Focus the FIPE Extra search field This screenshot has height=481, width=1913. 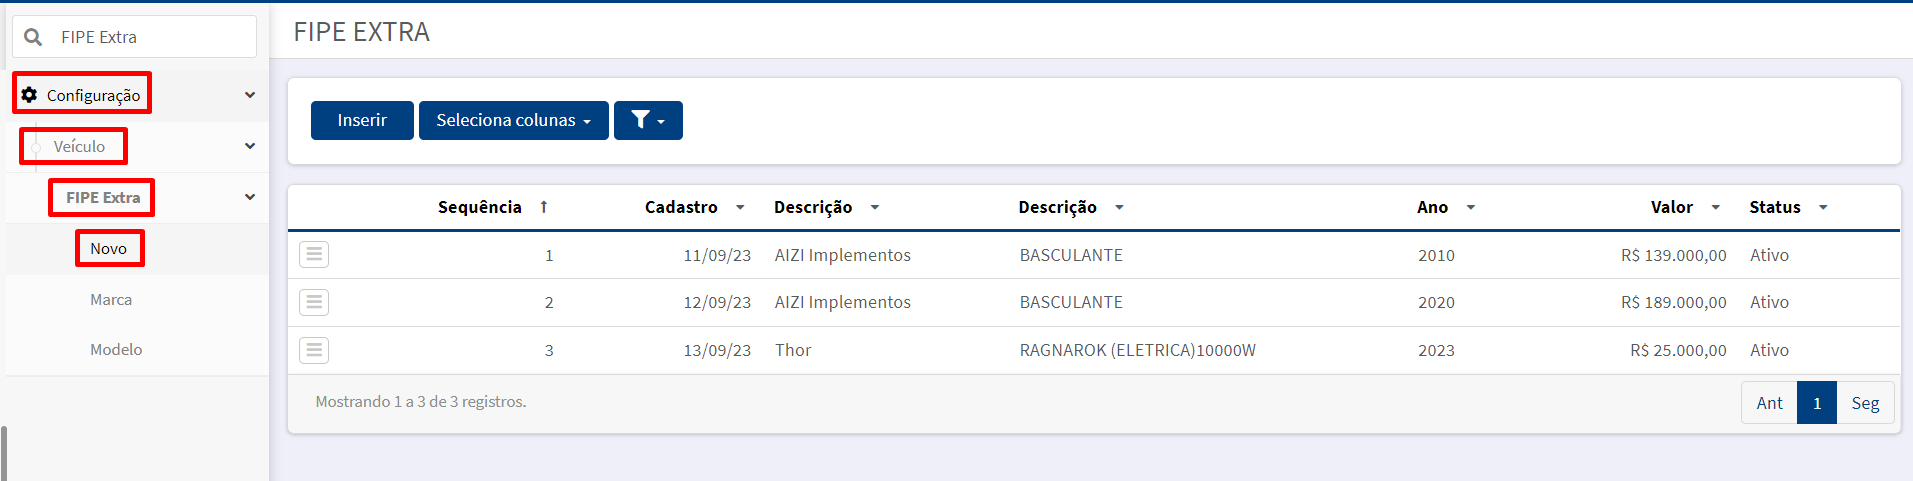pyautogui.click(x=134, y=37)
